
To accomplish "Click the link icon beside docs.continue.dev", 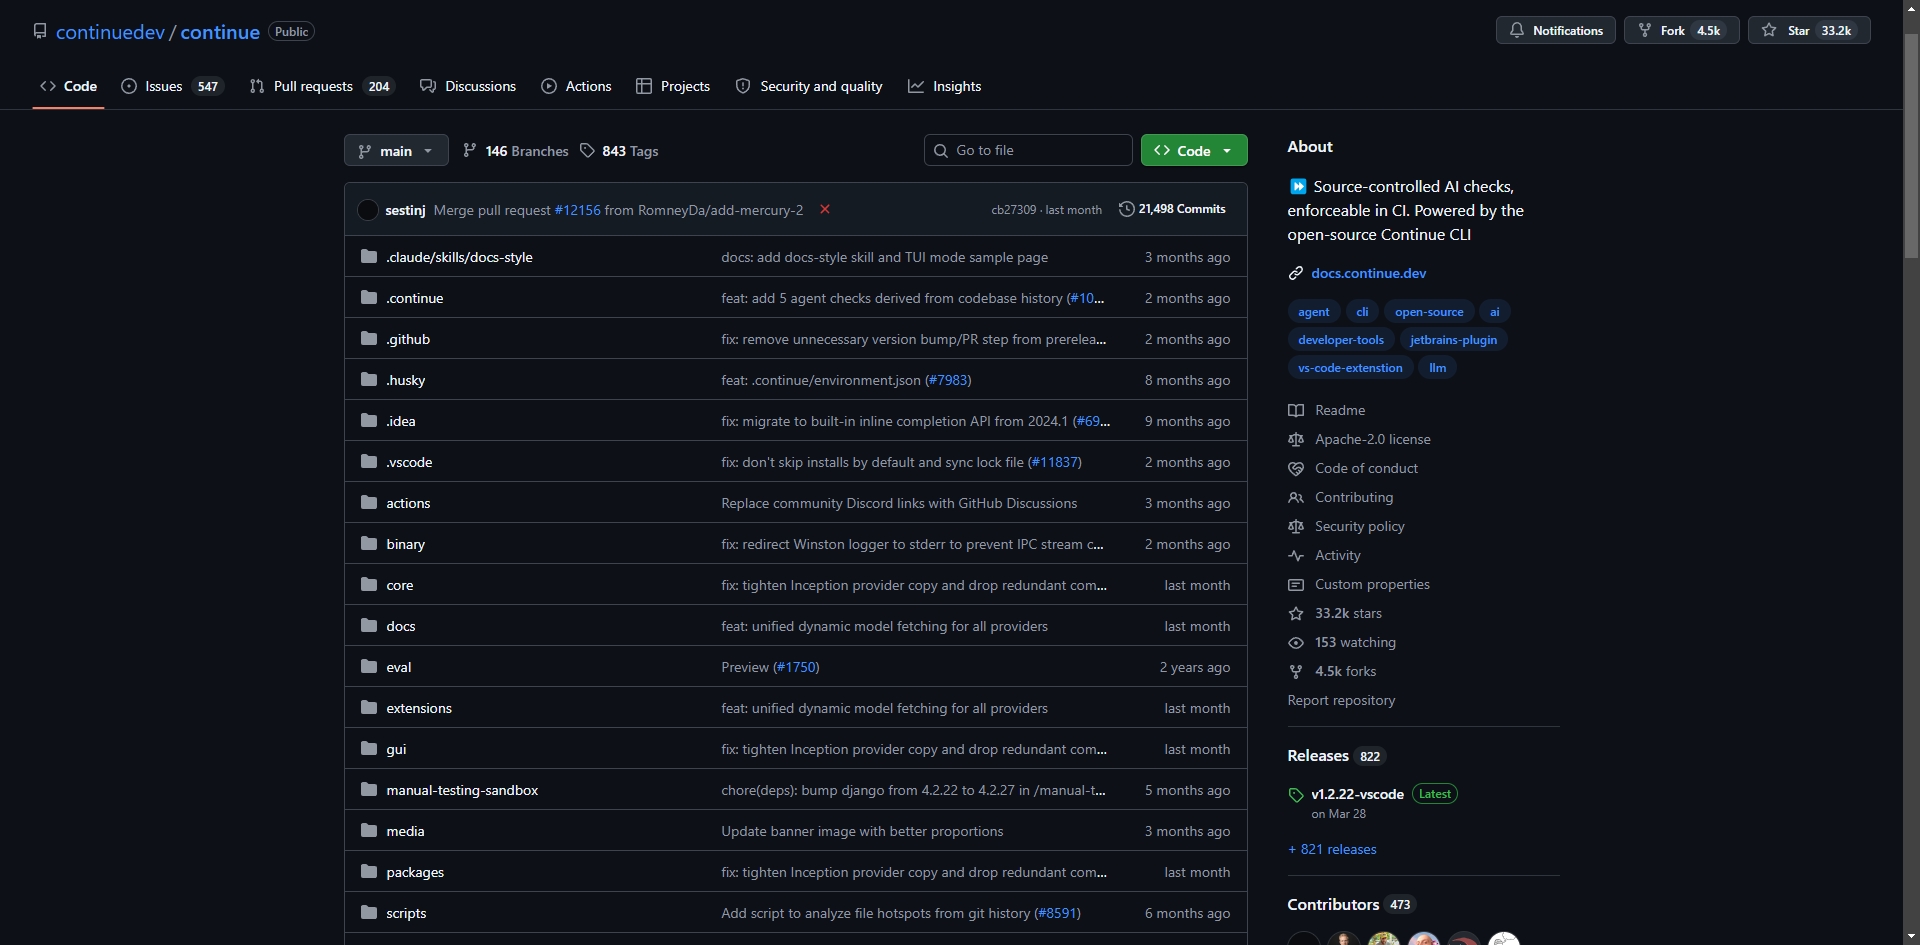I will [1296, 273].
